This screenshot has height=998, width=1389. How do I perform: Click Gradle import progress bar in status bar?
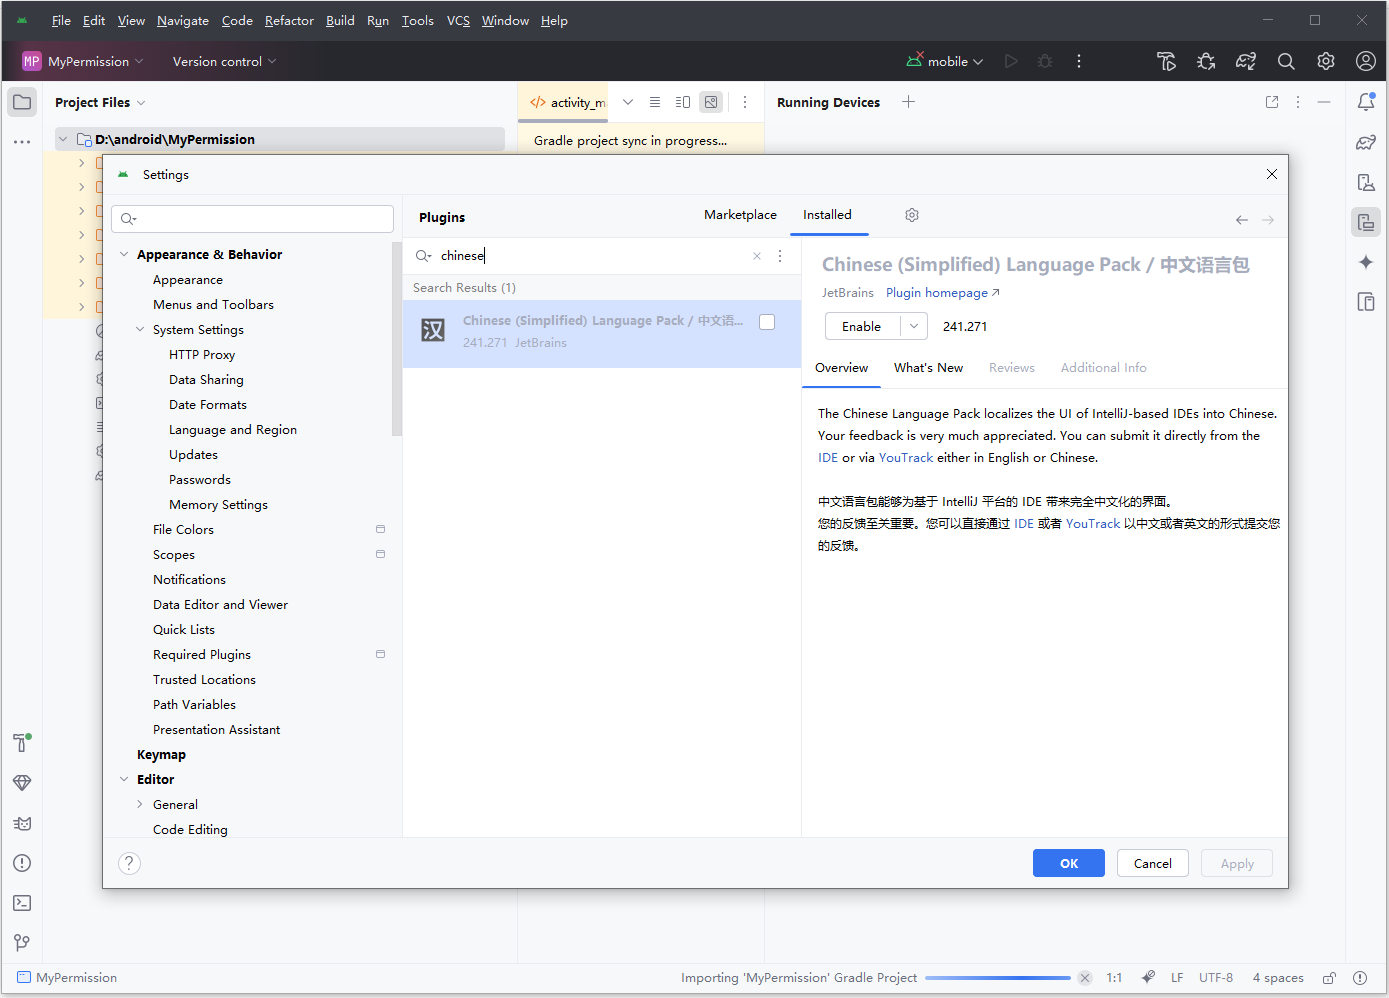tap(998, 978)
